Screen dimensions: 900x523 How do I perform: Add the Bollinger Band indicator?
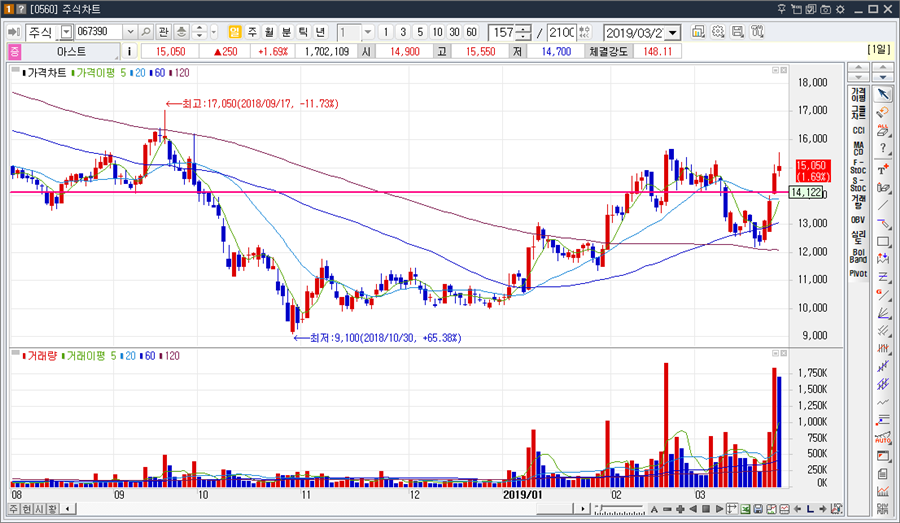pos(858,255)
